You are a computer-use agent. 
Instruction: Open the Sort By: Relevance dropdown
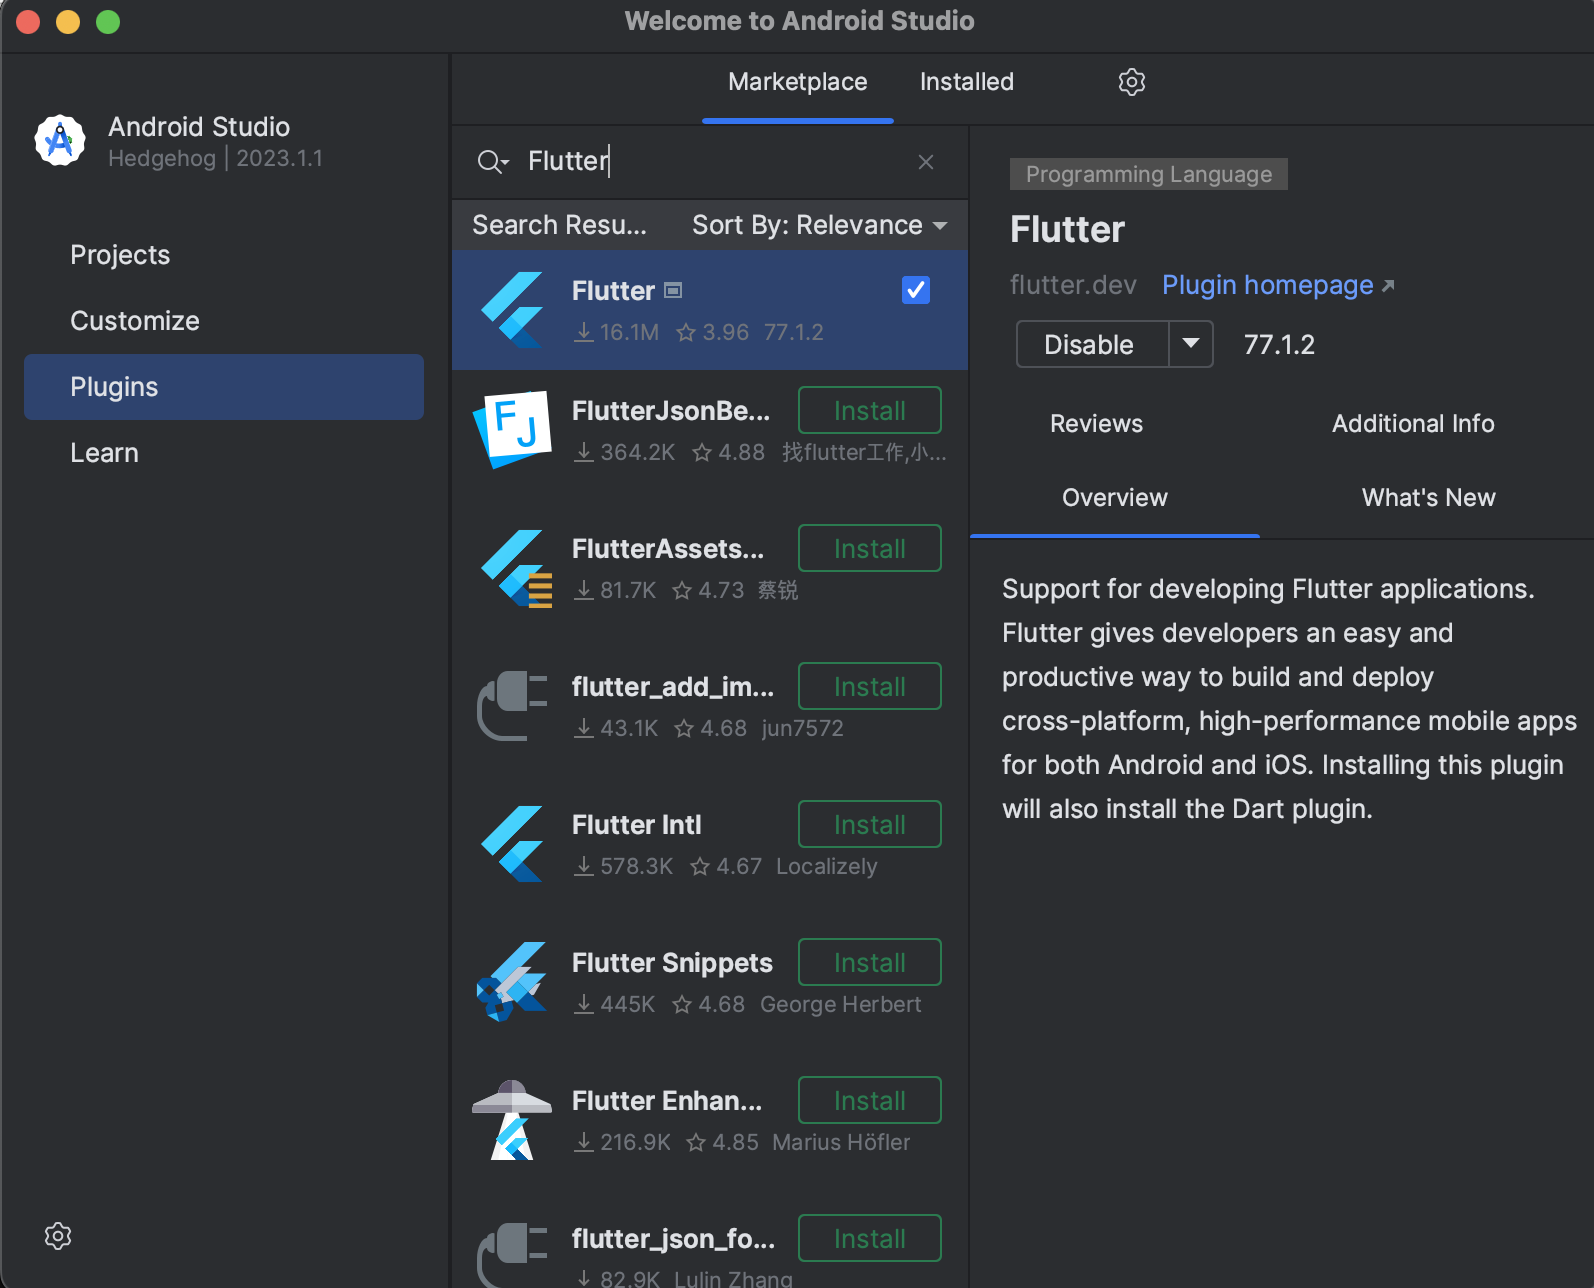(x=820, y=225)
